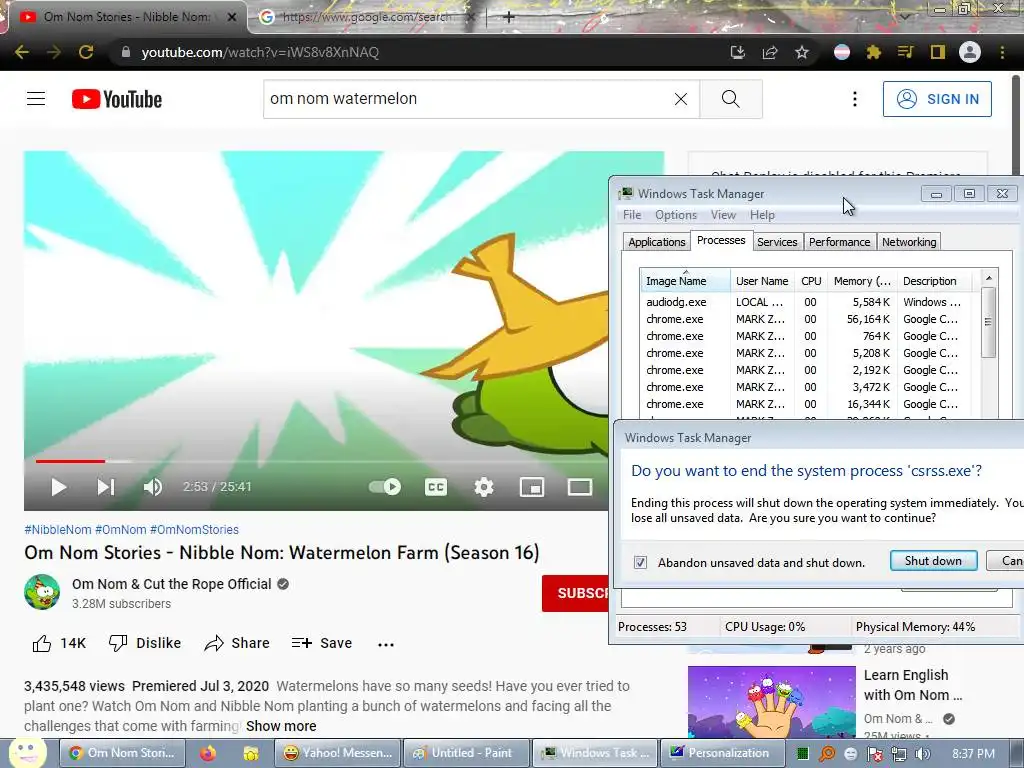The image size is (1024, 768).
Task: Switch to the Google search tab
Action: 365,17
